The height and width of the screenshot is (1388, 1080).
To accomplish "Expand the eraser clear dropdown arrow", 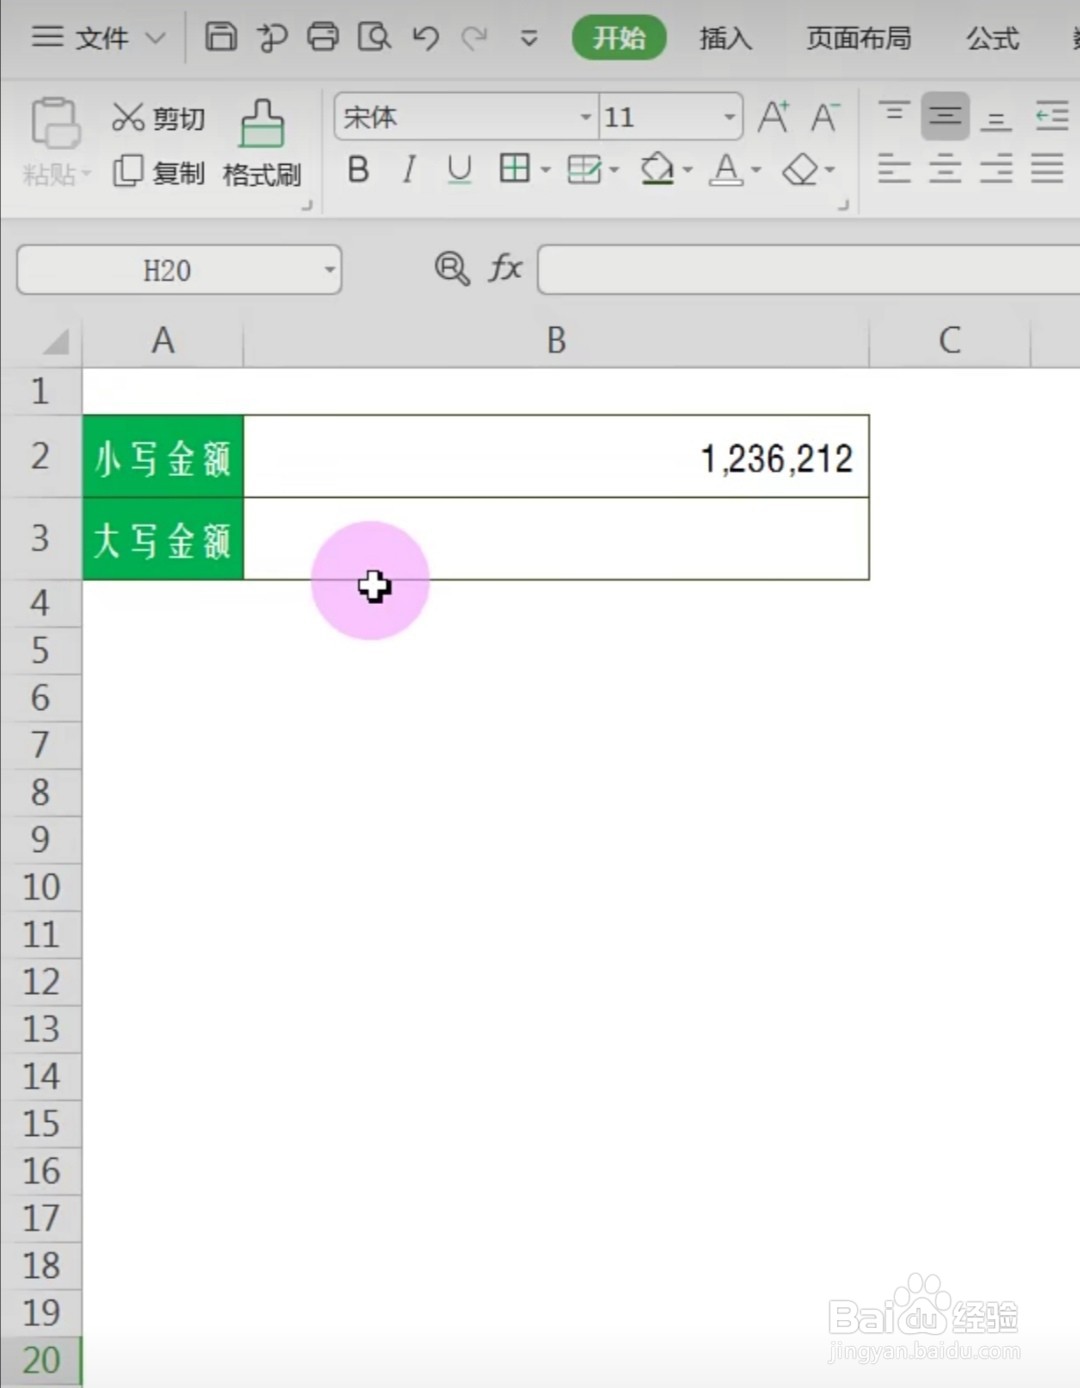I will point(830,170).
